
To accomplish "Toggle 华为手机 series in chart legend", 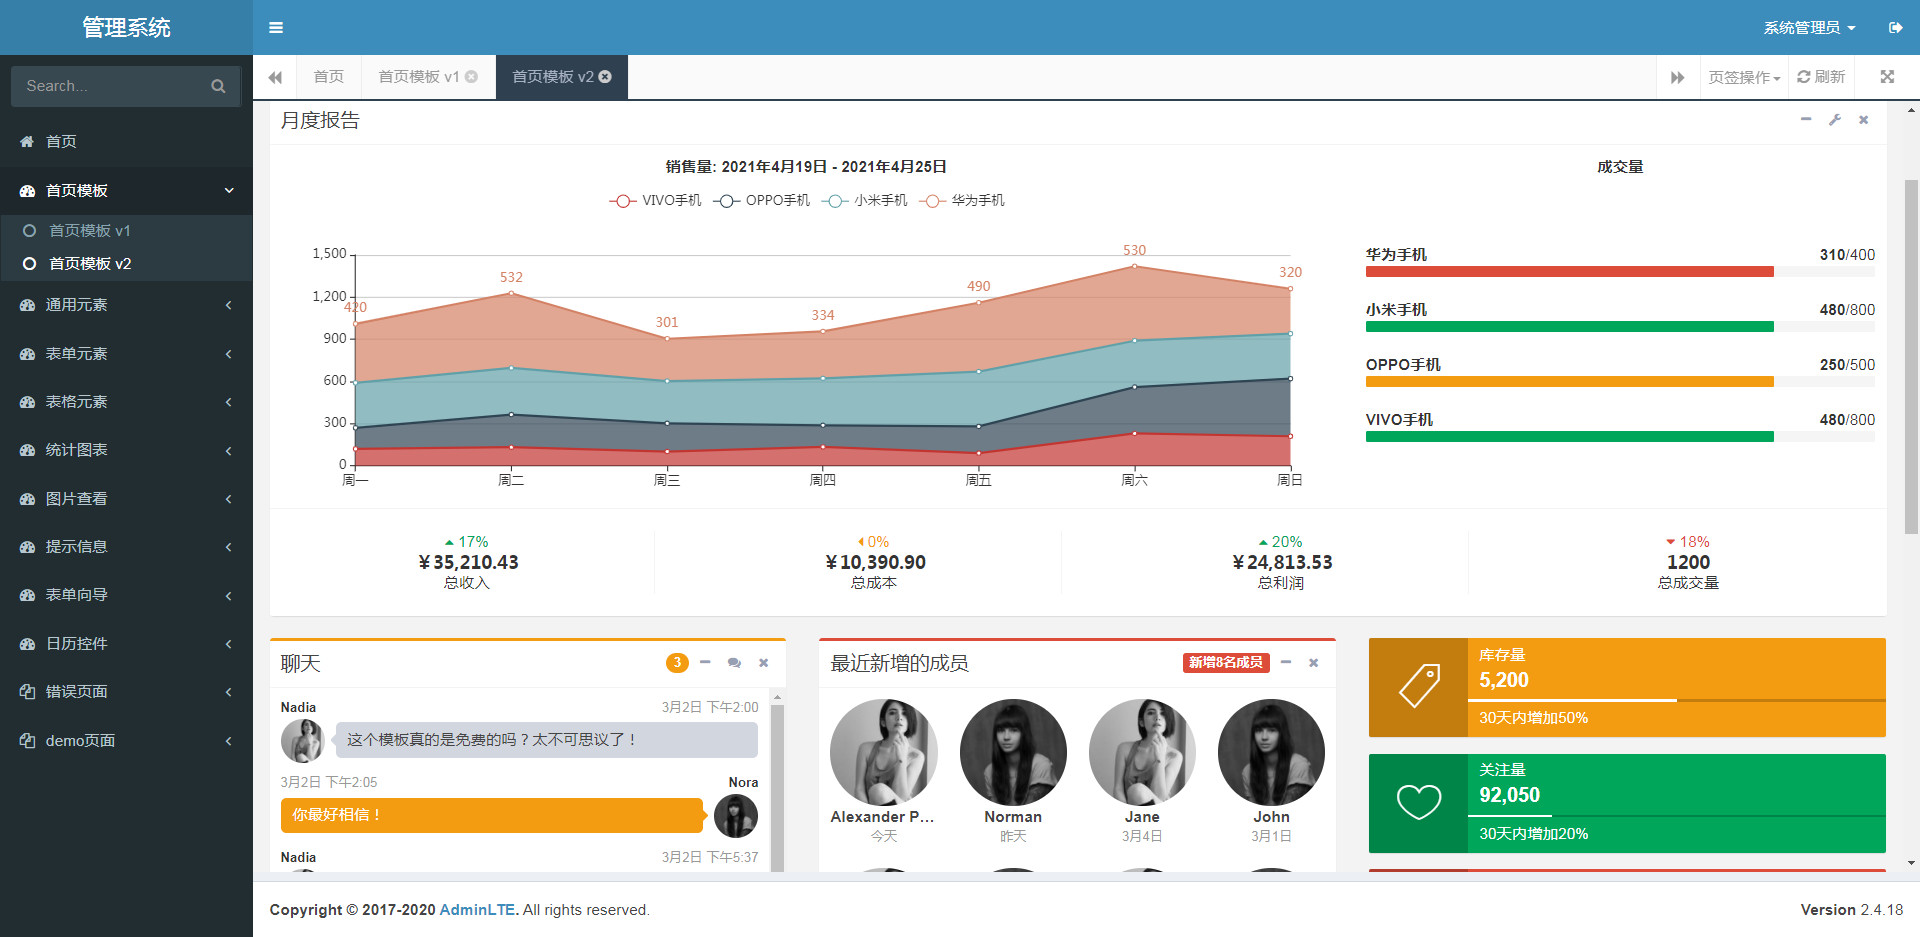I will point(962,201).
